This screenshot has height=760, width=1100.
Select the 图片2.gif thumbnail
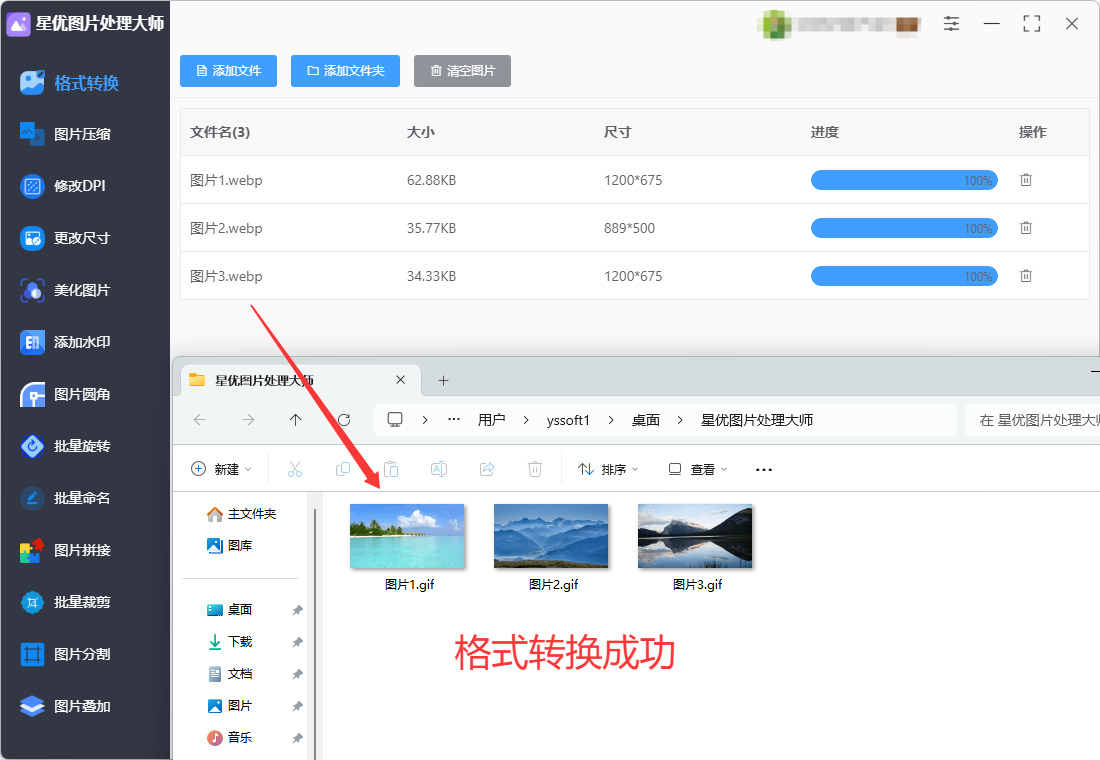click(x=551, y=536)
